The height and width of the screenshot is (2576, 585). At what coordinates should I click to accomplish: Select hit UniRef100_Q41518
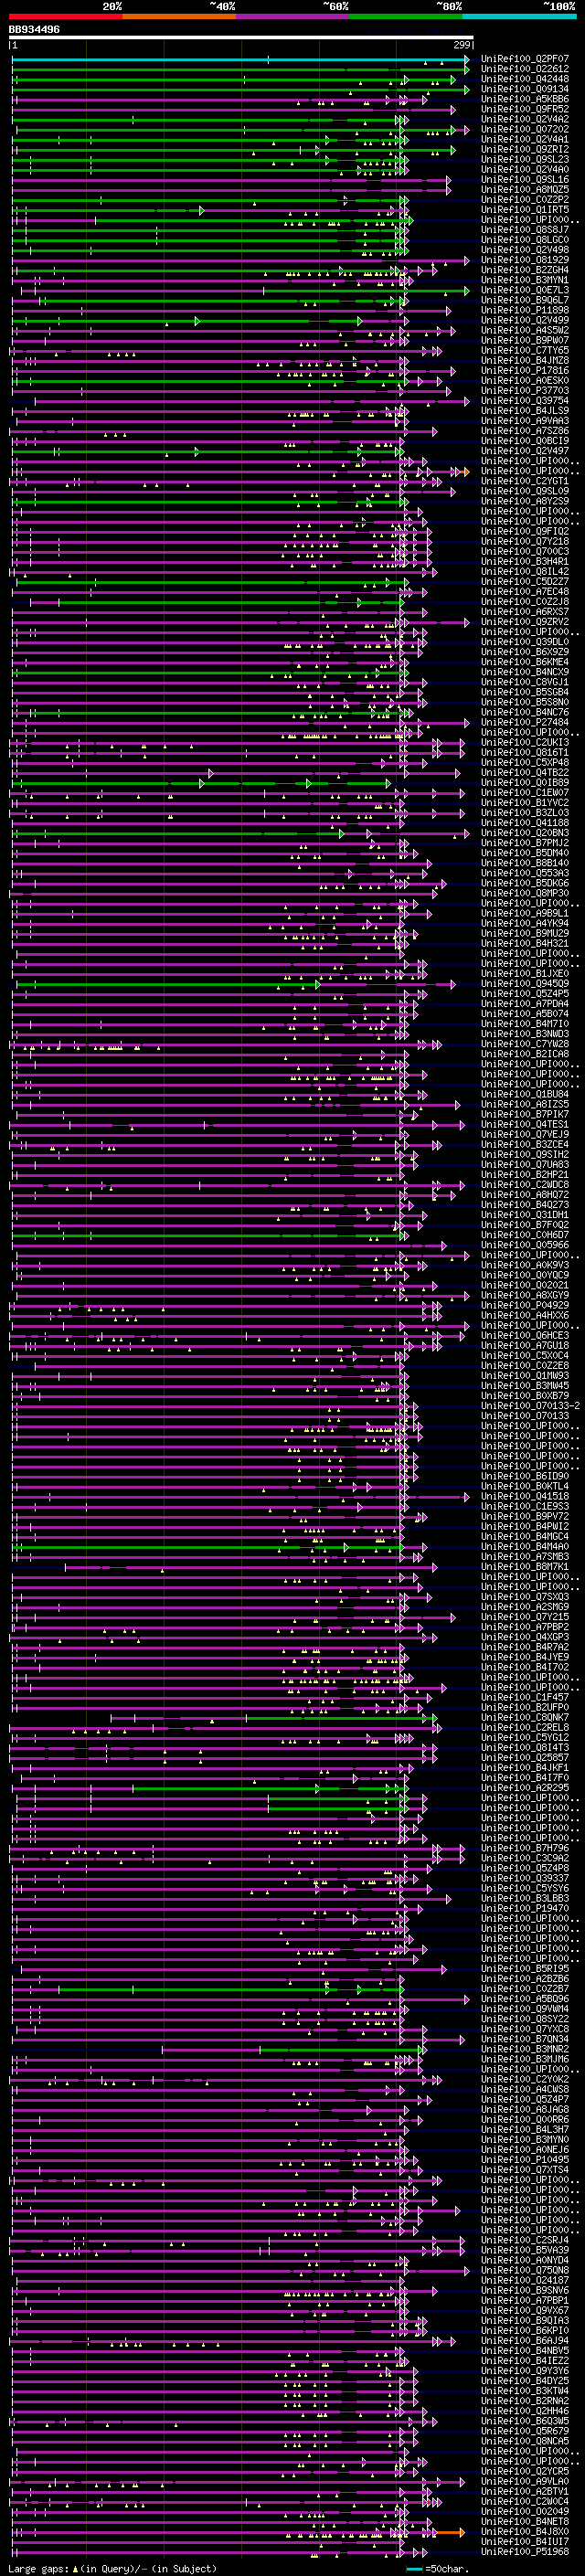click(525, 1496)
